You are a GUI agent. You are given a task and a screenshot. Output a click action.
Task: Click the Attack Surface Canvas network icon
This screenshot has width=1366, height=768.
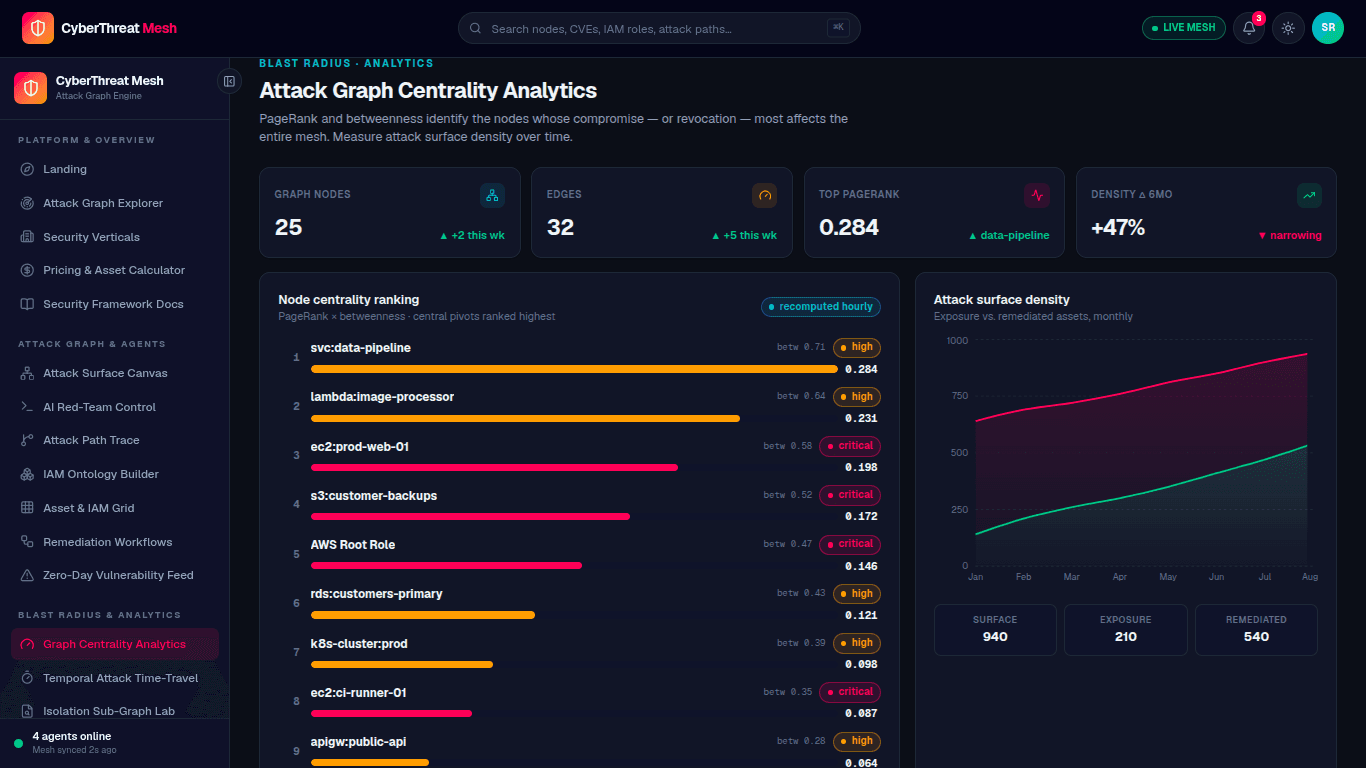(x=27, y=373)
